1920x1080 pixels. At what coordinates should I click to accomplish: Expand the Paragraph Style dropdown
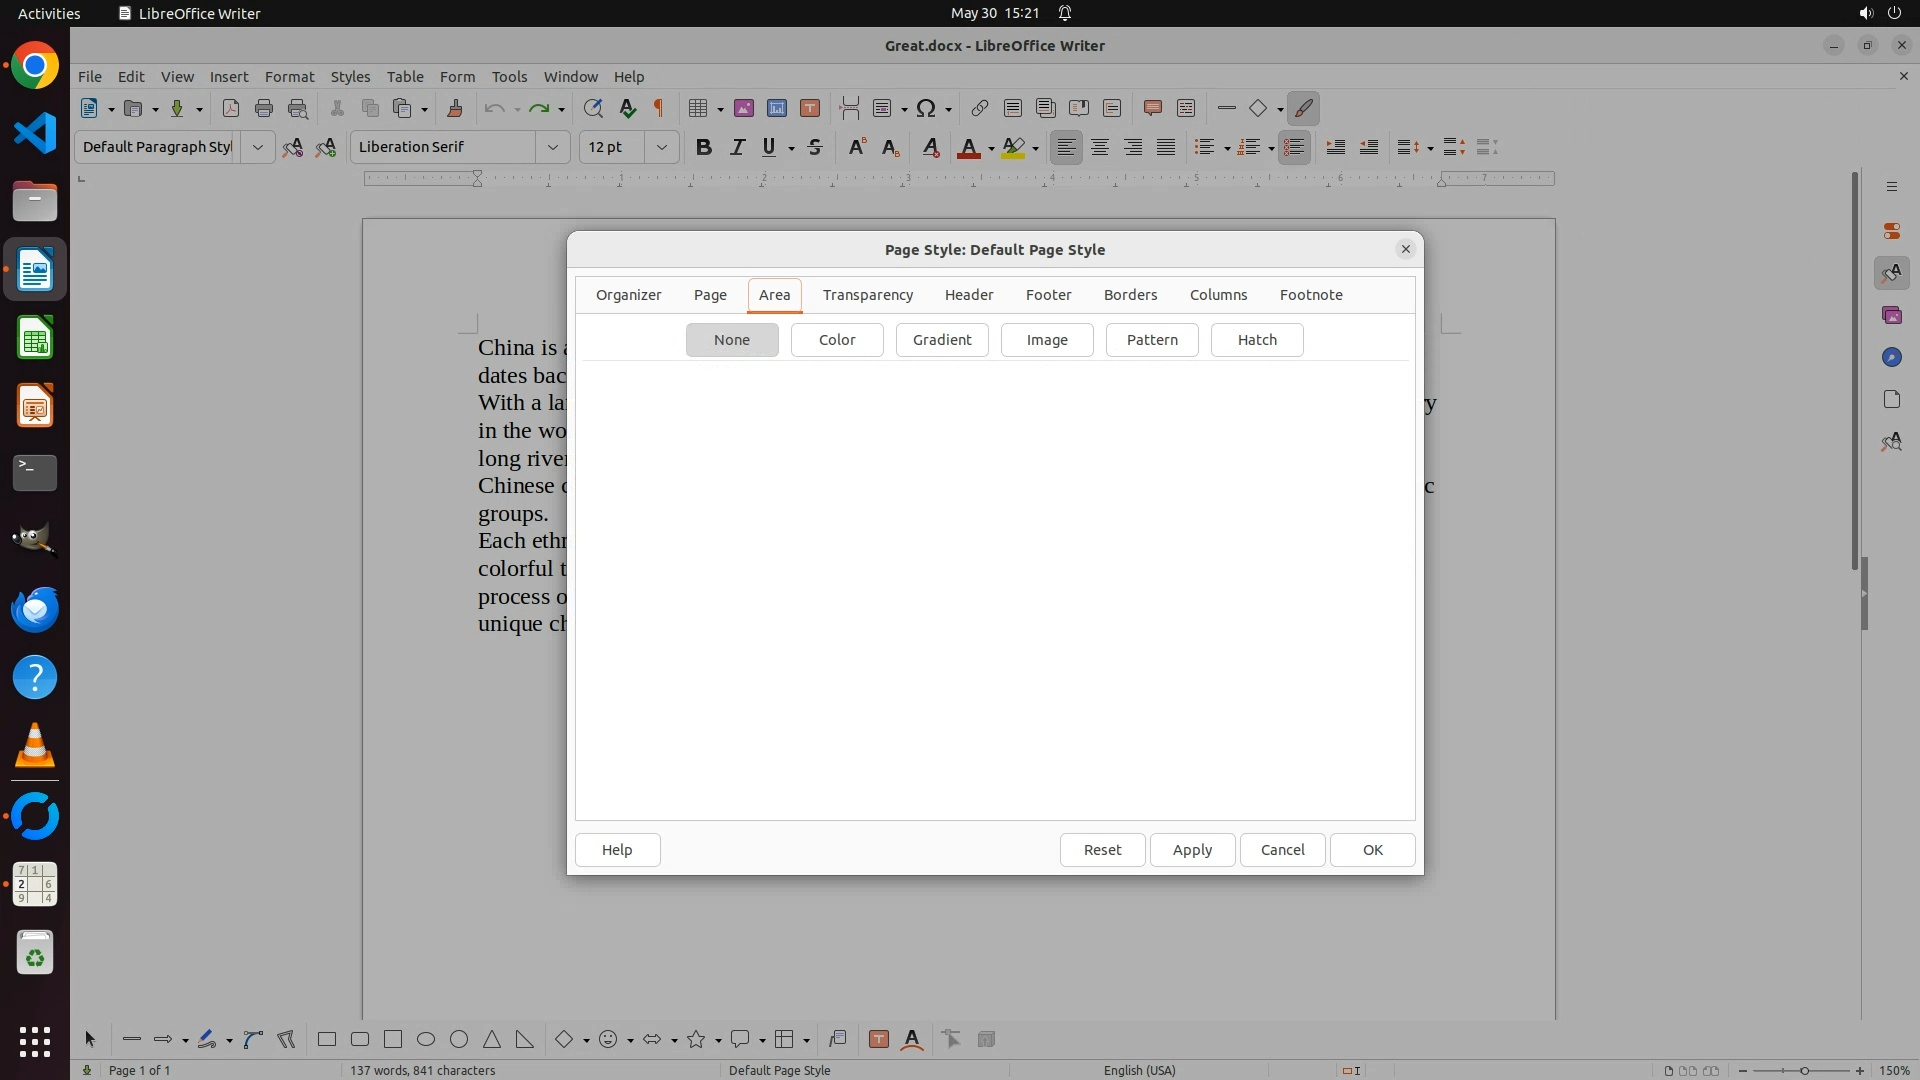pyautogui.click(x=257, y=147)
